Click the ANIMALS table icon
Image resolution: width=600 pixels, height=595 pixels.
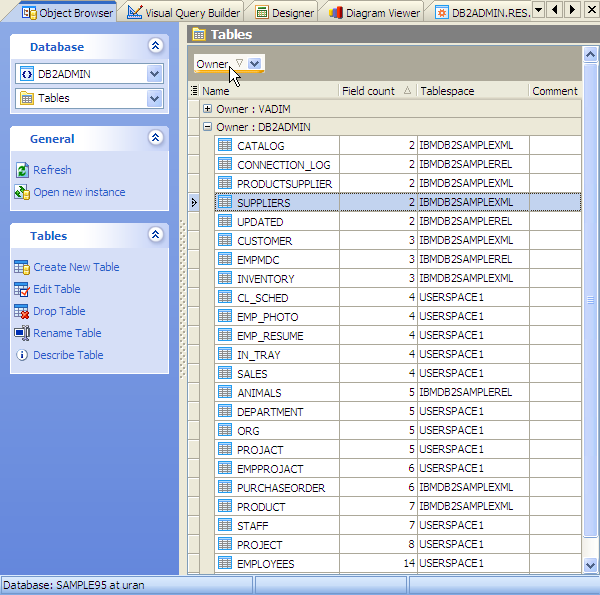[x=225, y=392]
